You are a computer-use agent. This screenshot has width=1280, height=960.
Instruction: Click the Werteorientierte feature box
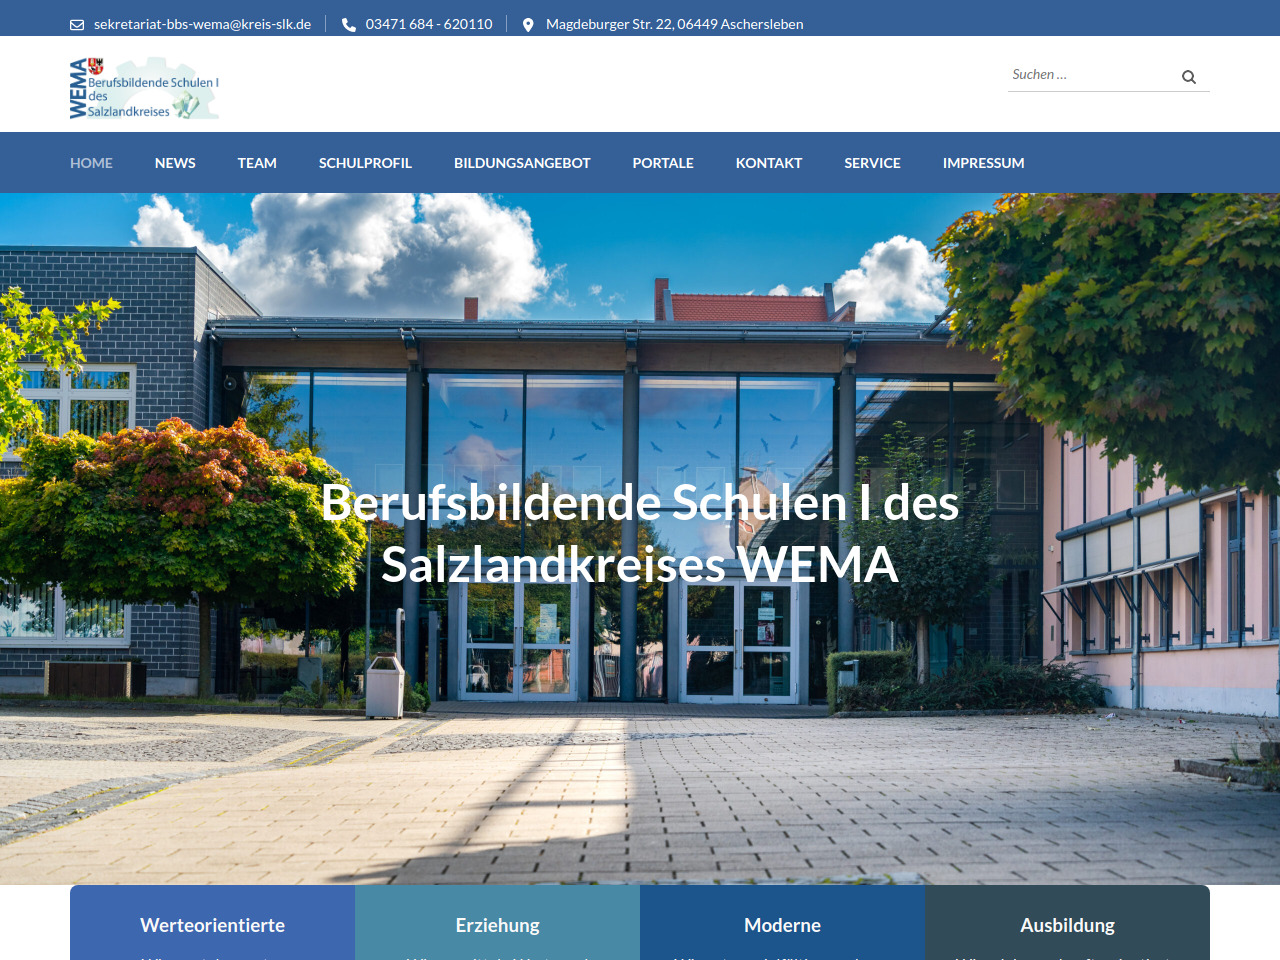pyautogui.click(x=212, y=925)
